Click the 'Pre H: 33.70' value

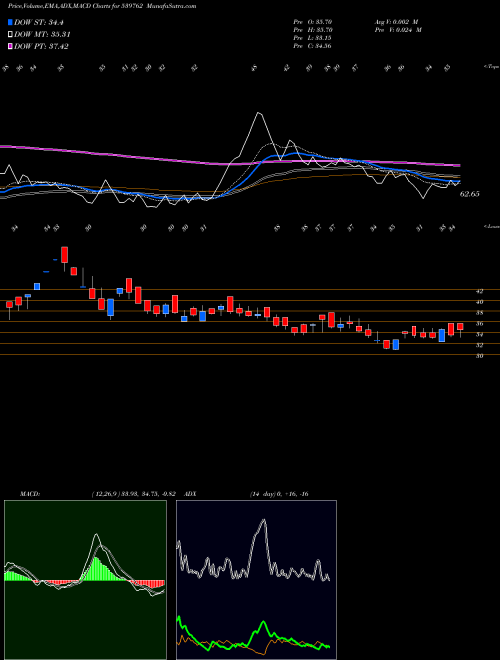coord(313,30)
